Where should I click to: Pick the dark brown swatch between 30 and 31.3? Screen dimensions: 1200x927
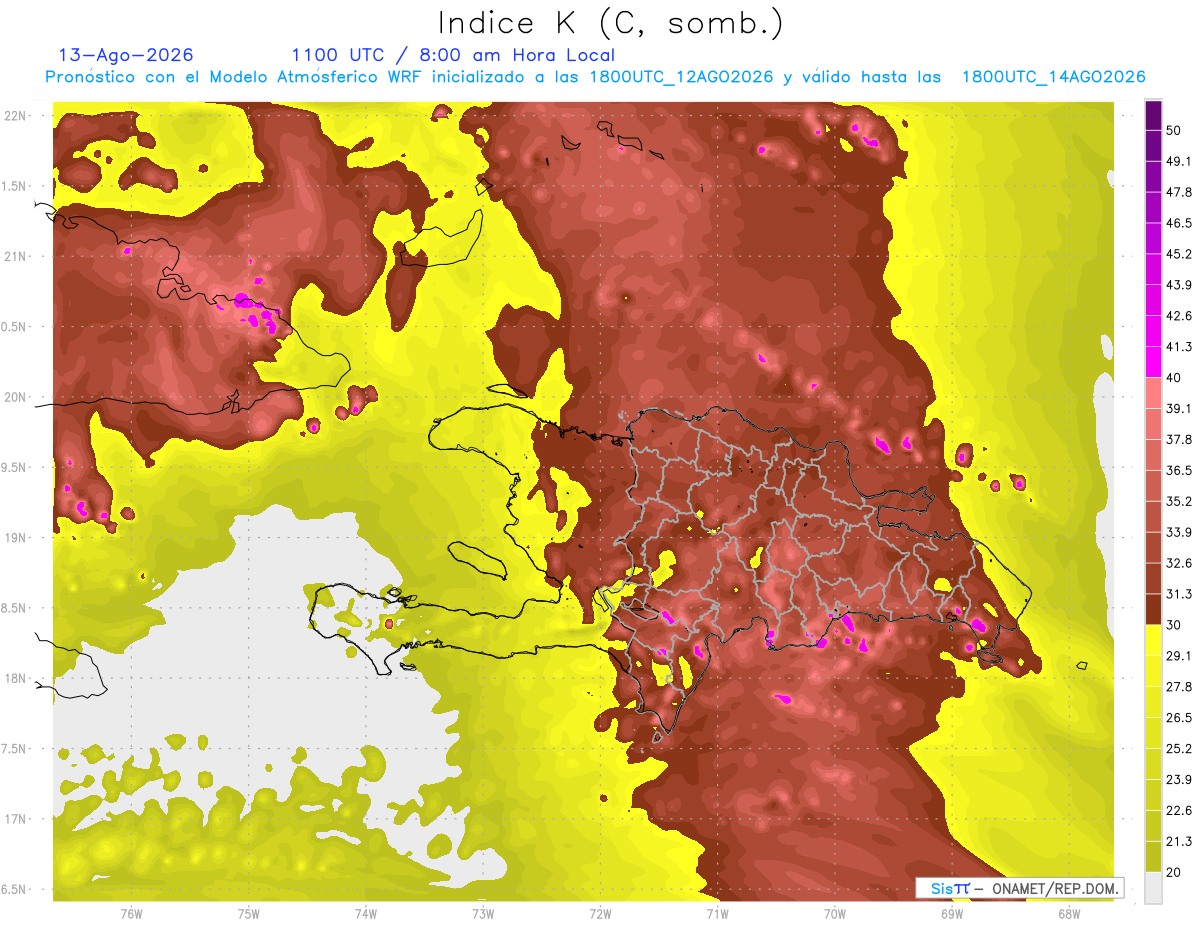(x=1153, y=609)
